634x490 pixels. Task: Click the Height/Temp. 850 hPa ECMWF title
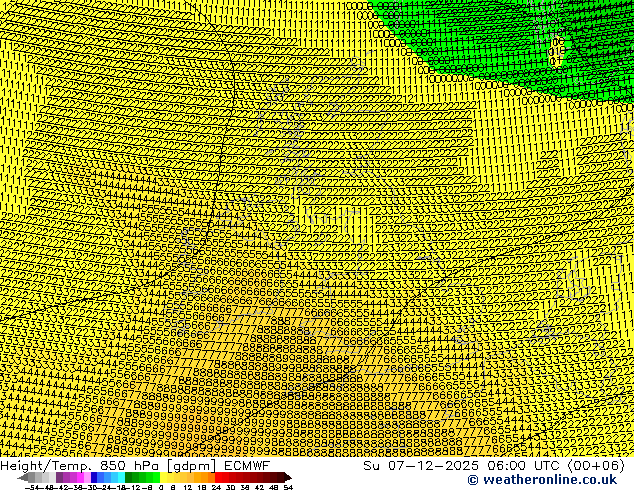[135, 465]
